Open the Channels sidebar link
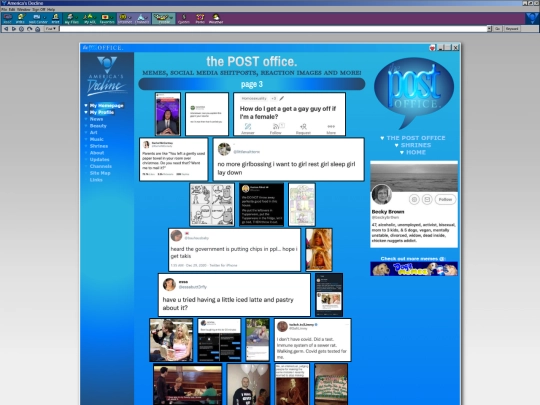Screen dimensions: 540x405 pyautogui.click(x=101, y=166)
